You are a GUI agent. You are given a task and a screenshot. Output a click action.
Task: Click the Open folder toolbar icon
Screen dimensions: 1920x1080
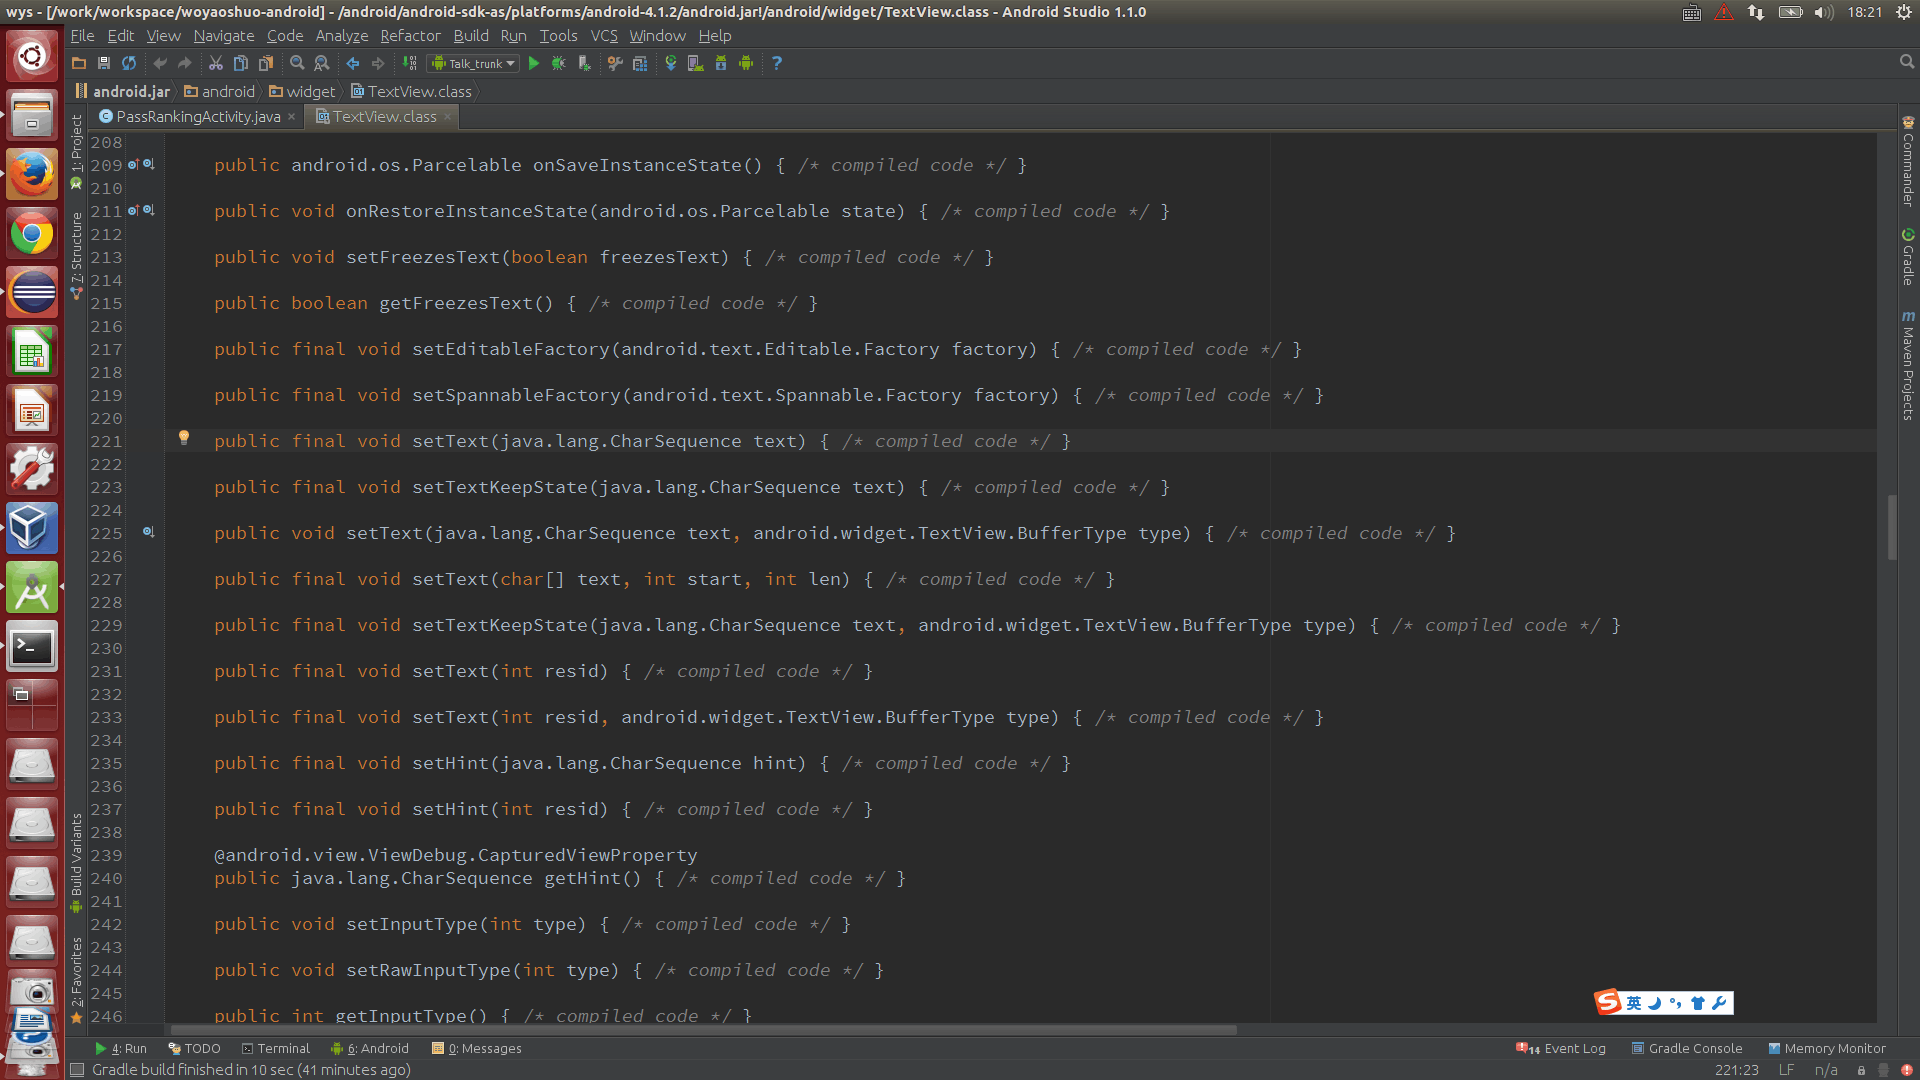click(x=79, y=63)
